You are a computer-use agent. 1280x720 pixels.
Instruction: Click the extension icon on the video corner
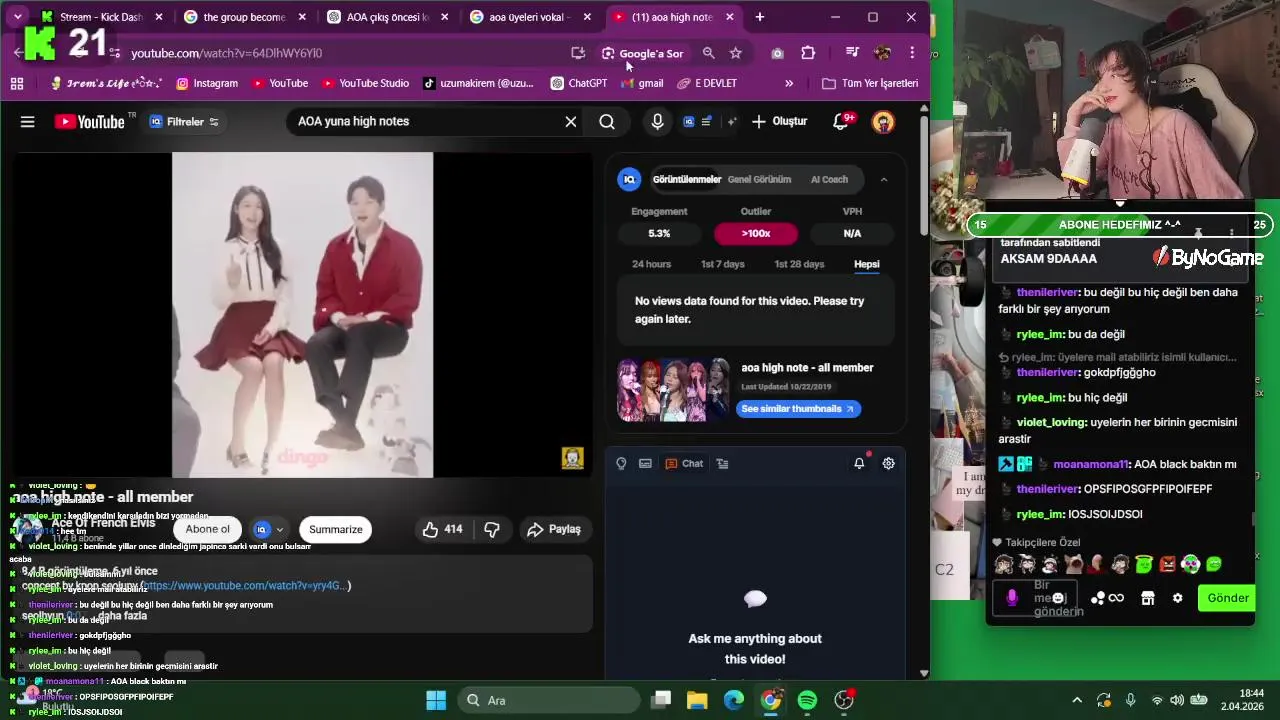572,458
